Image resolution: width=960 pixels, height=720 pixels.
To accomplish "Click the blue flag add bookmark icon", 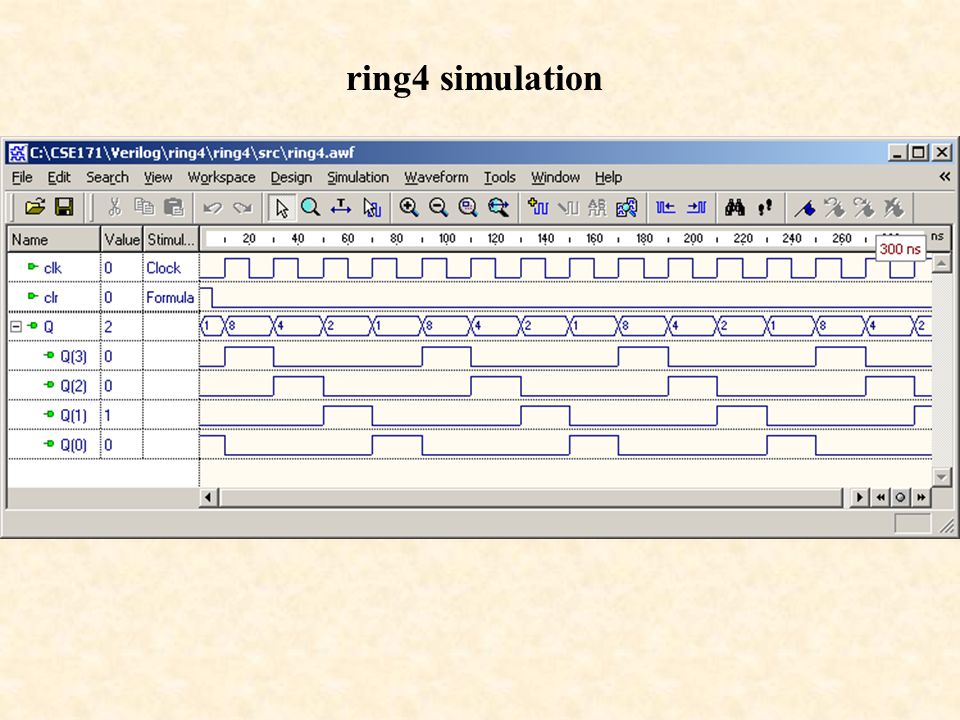I will coord(804,208).
